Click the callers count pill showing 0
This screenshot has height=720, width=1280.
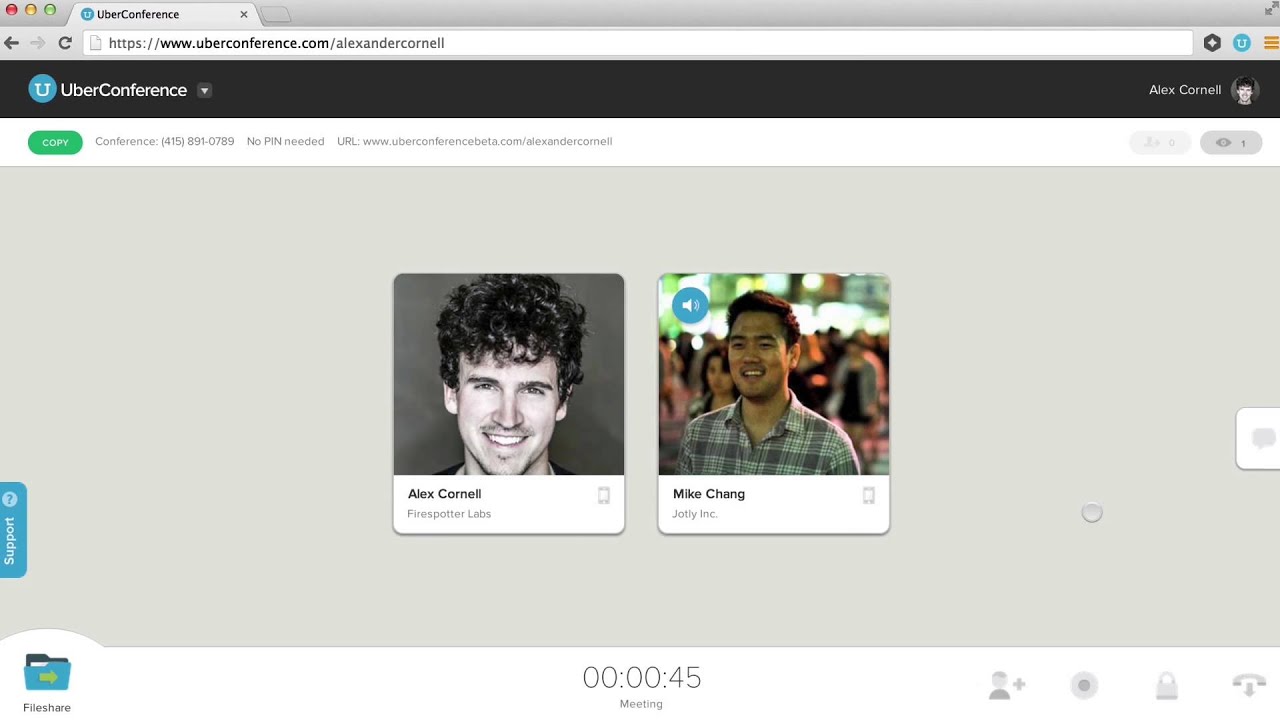(1160, 143)
